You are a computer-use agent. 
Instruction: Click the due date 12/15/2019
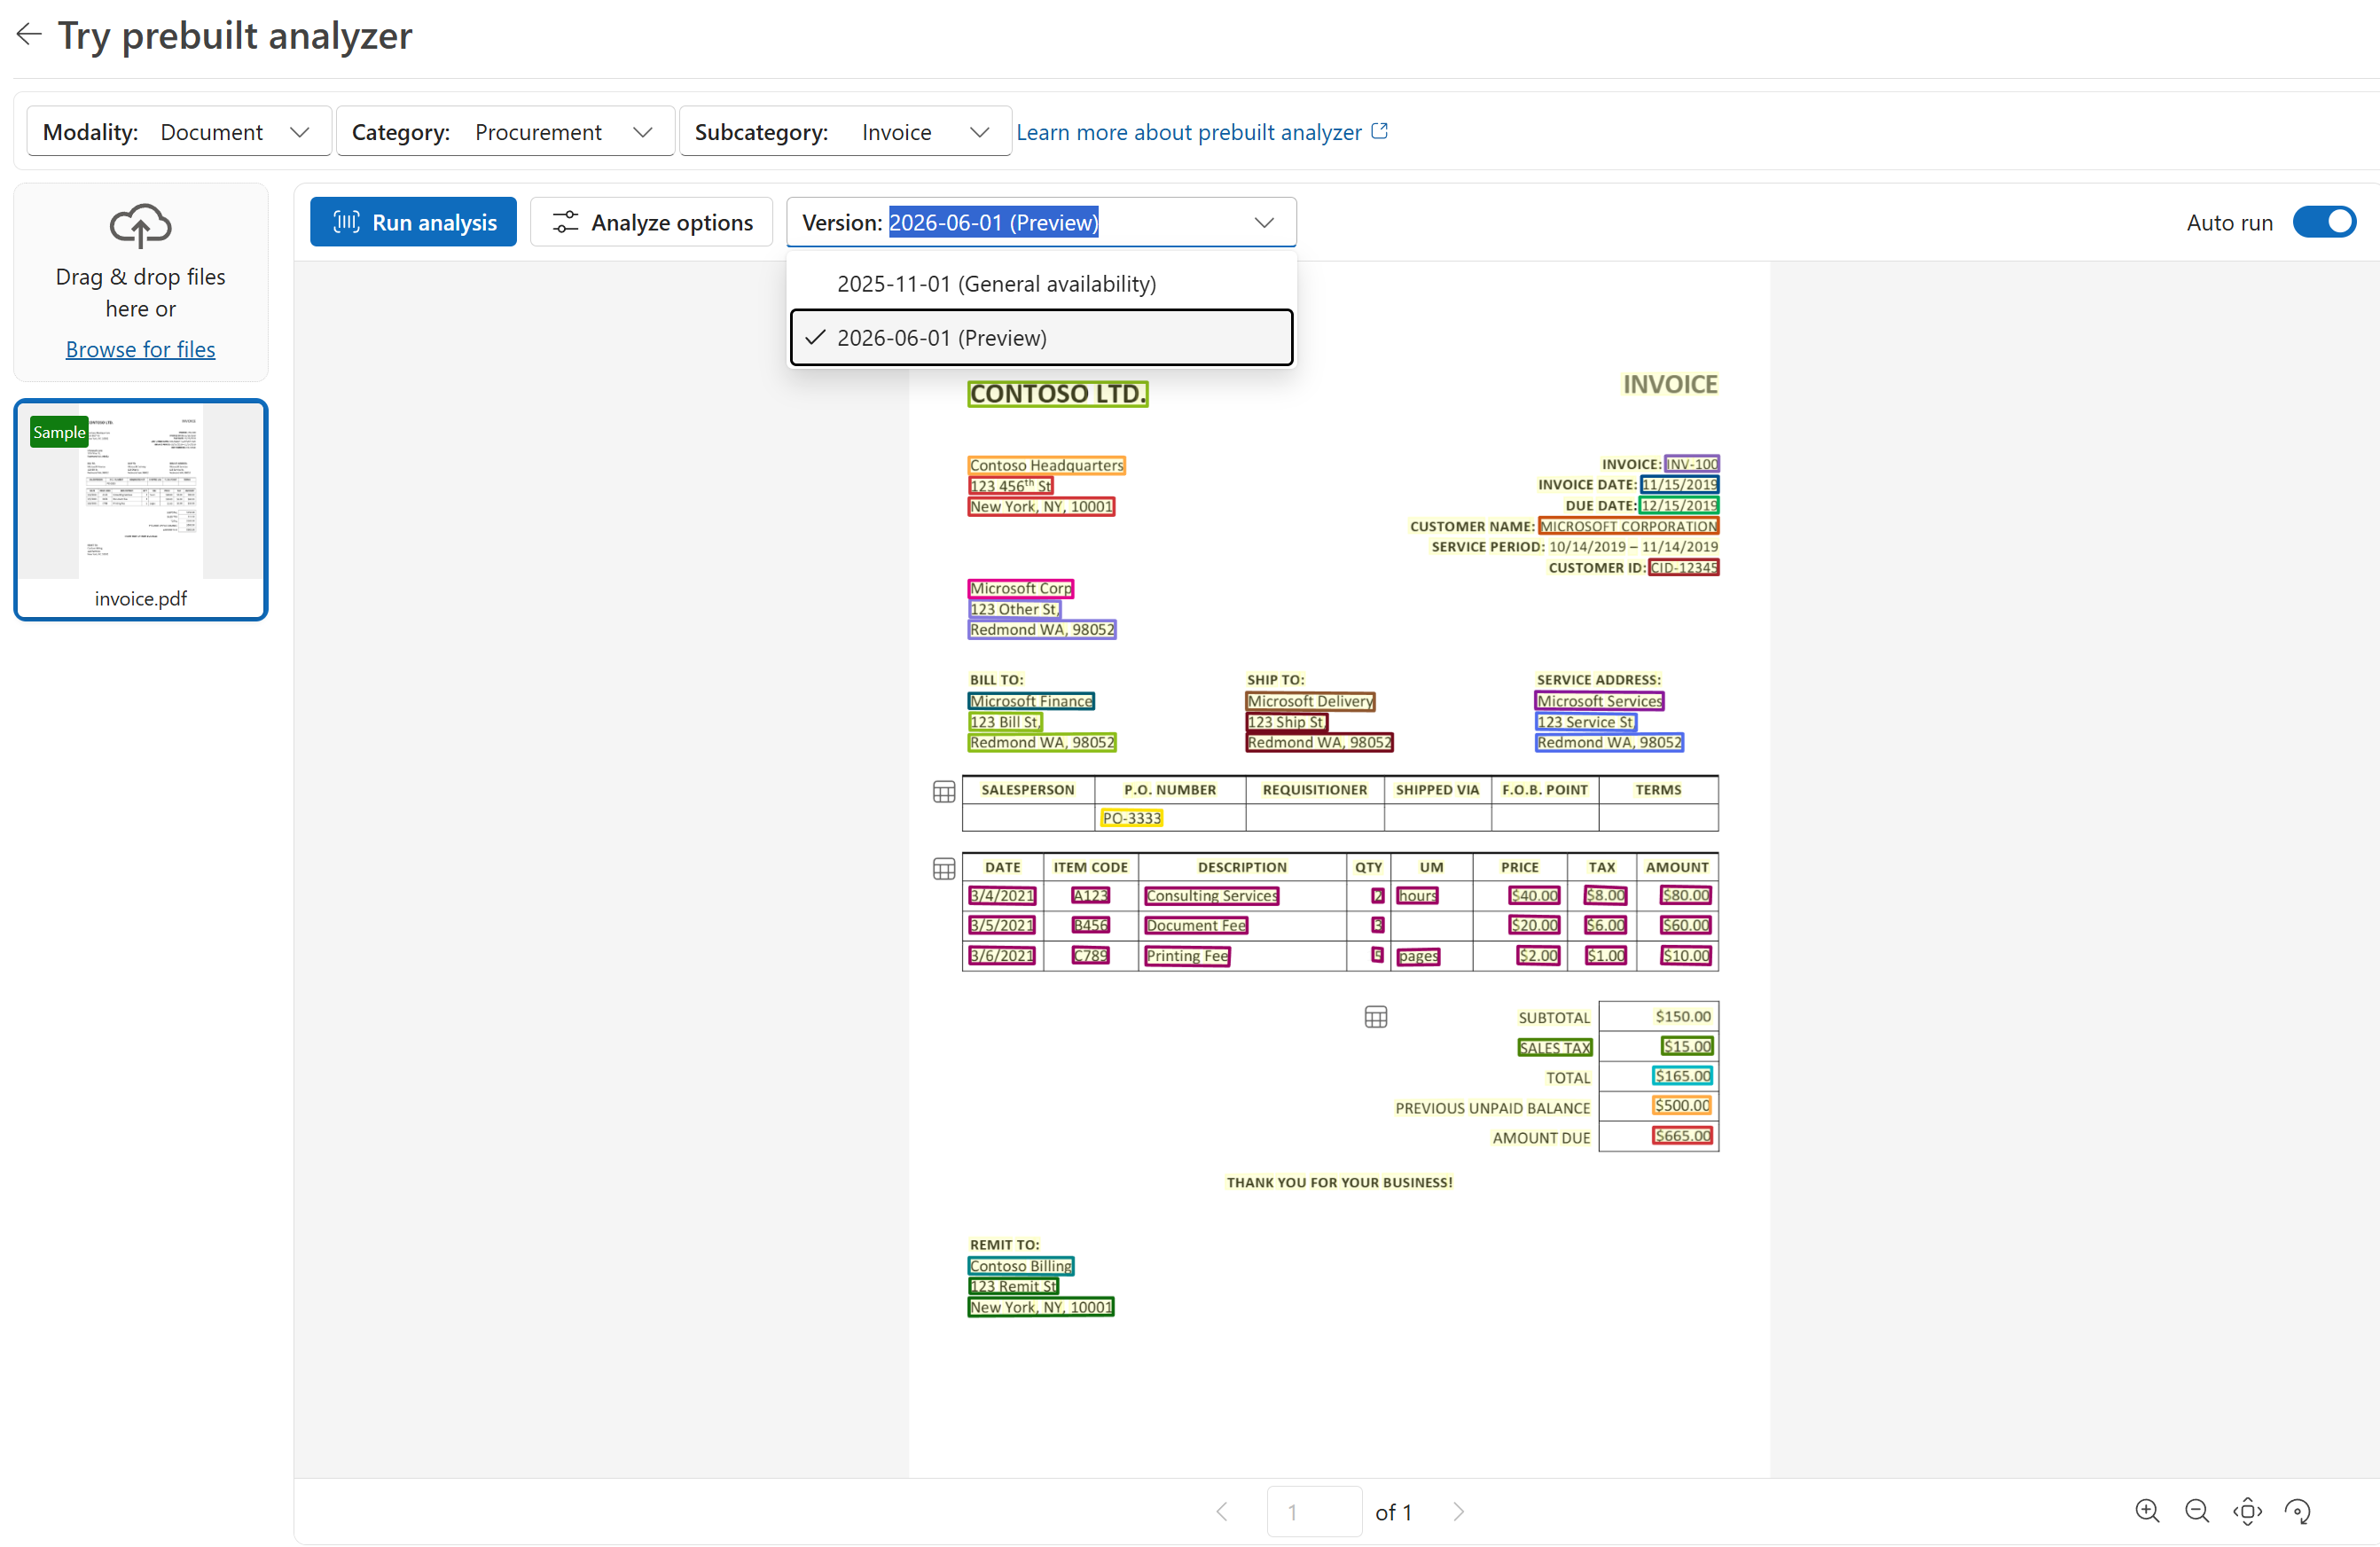[x=1680, y=506]
